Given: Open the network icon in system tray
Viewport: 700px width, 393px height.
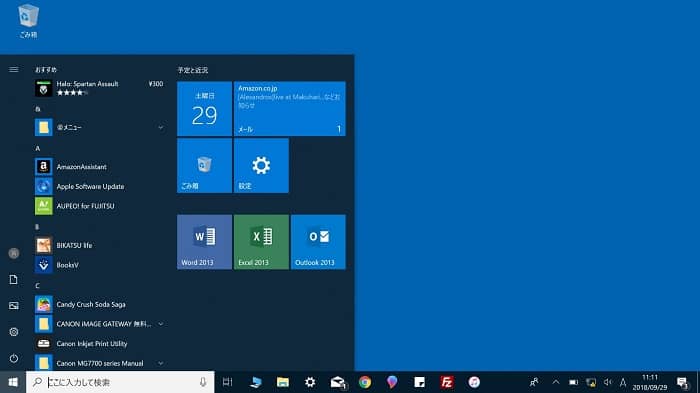Looking at the screenshot, I should point(591,382).
